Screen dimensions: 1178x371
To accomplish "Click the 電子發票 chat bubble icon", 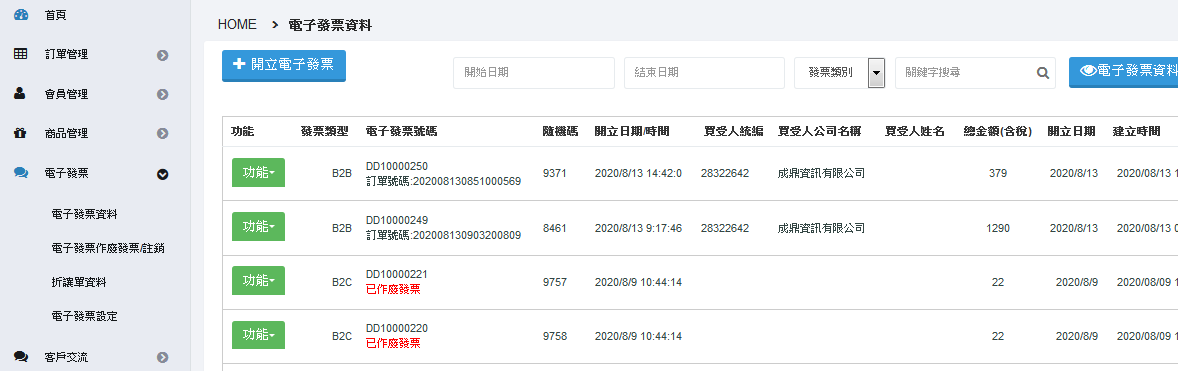I will click(21, 173).
